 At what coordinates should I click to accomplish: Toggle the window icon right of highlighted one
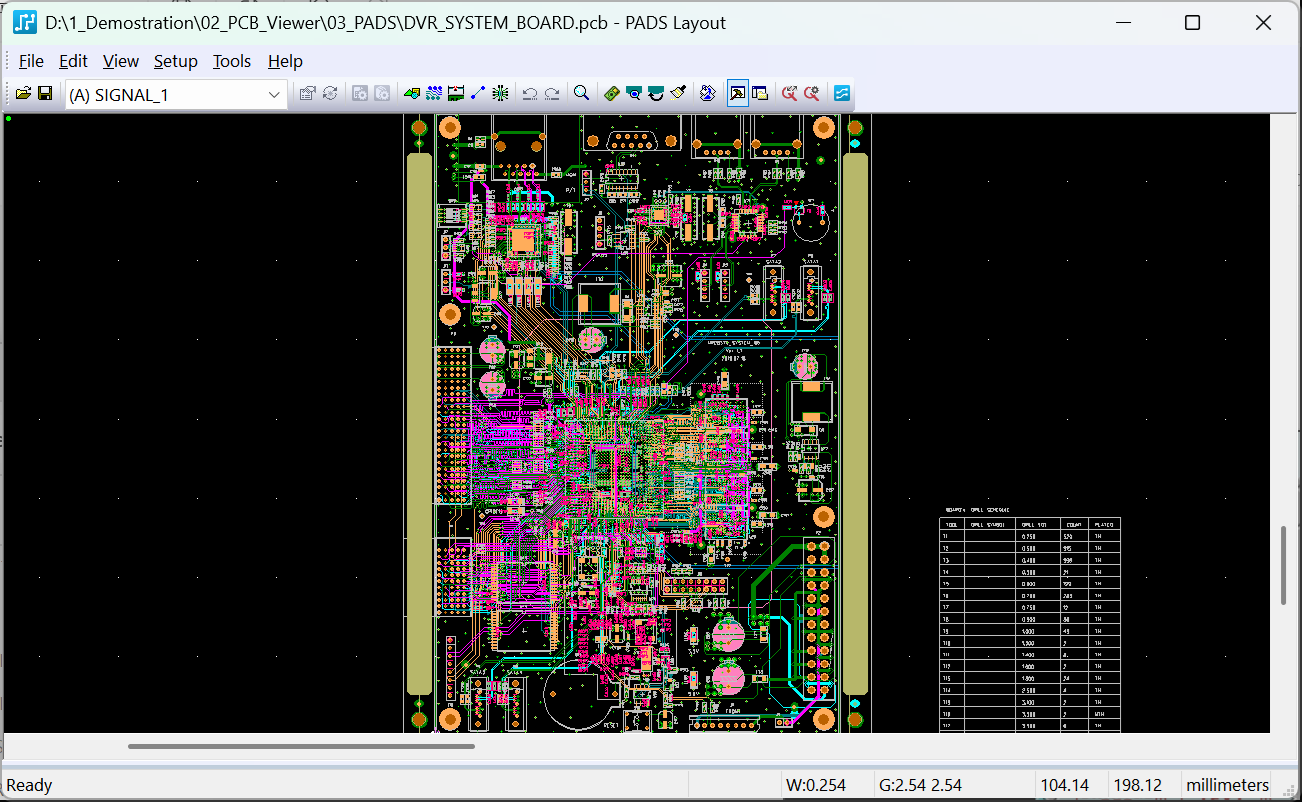pos(759,94)
